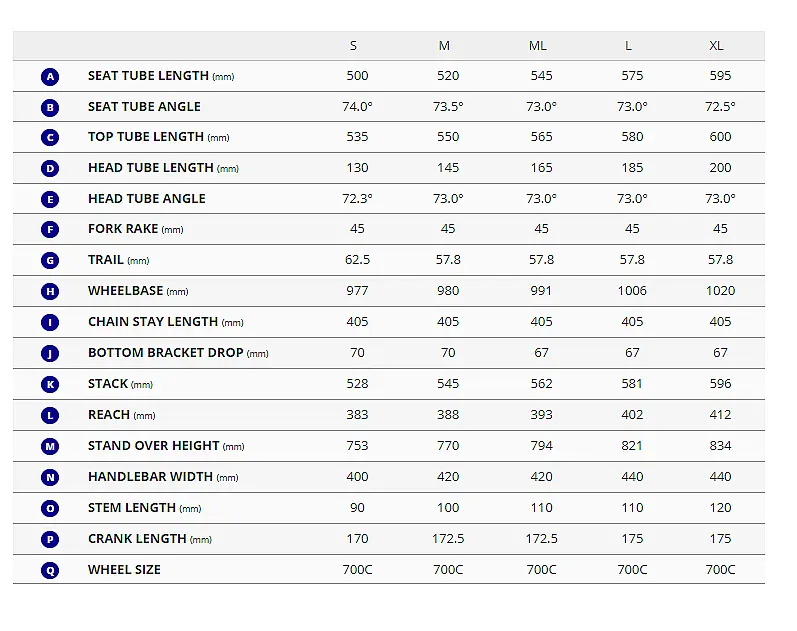Click the K icon beside Stack
Viewport: 797px width, 631px height.
coord(50,384)
